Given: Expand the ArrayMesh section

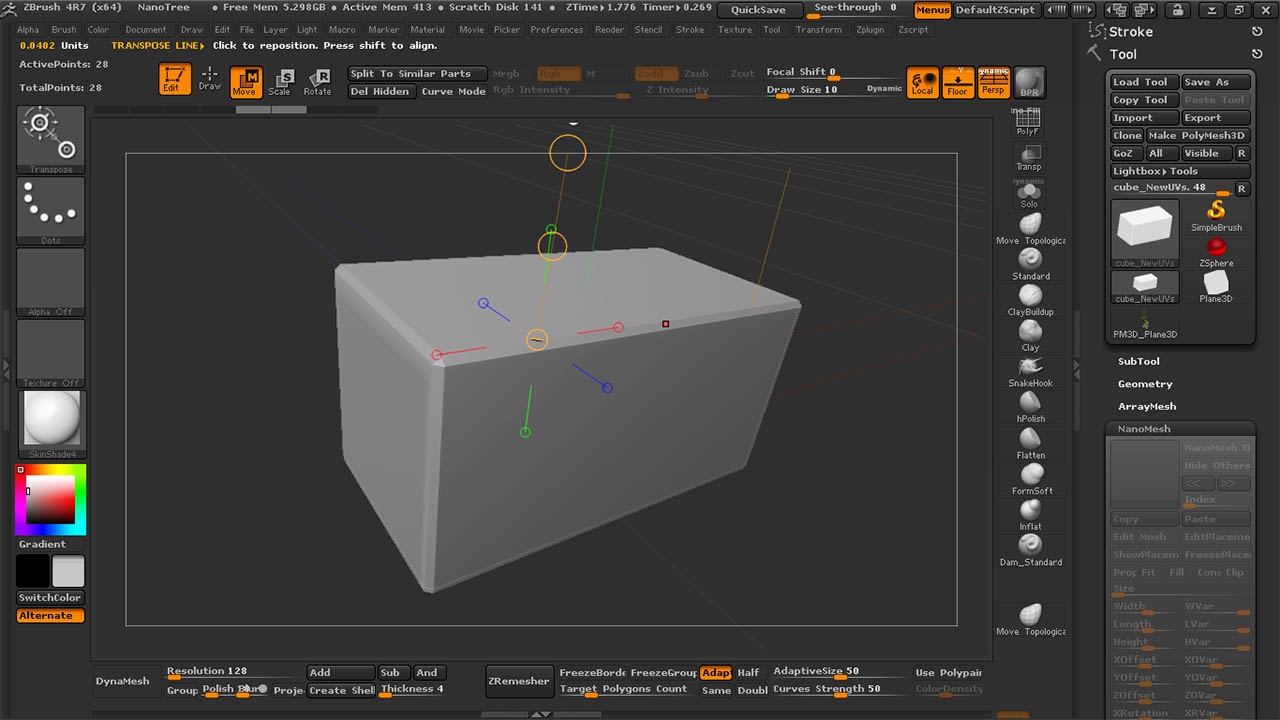Looking at the screenshot, I should 1147,407.
